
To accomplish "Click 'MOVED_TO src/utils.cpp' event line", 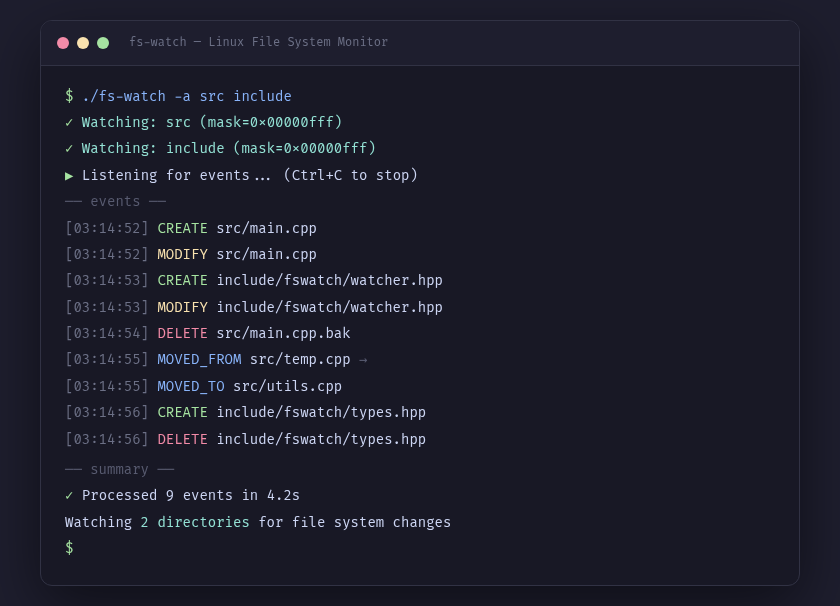I will [204, 386].
